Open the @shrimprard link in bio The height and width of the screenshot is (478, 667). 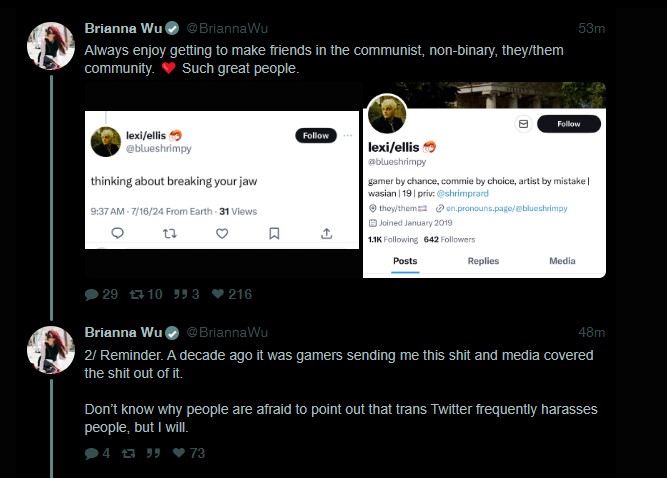coord(462,193)
